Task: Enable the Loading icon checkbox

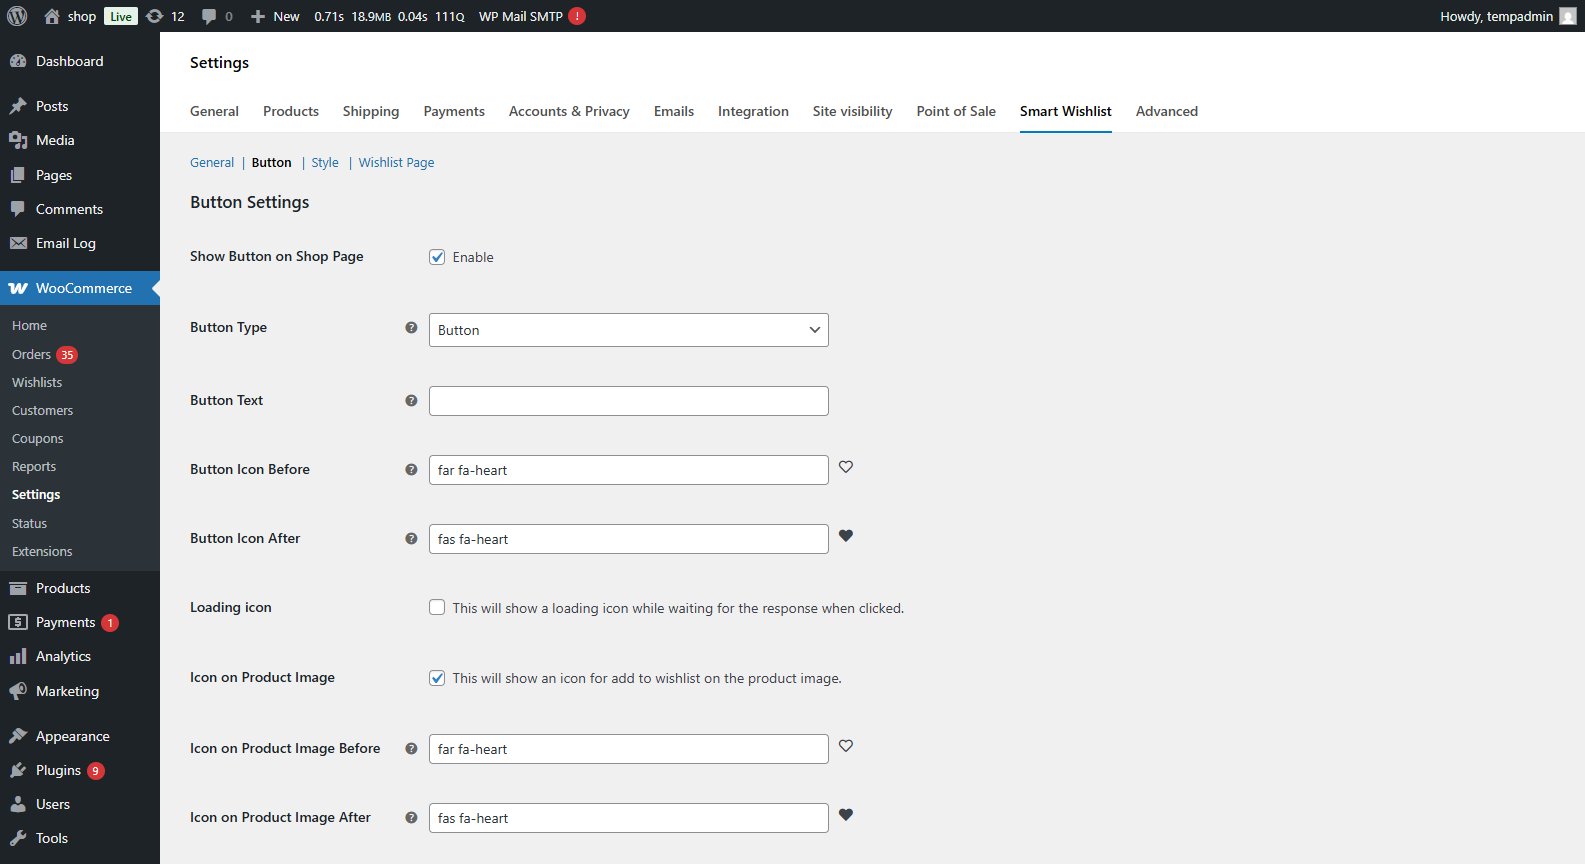Action: coord(437,608)
